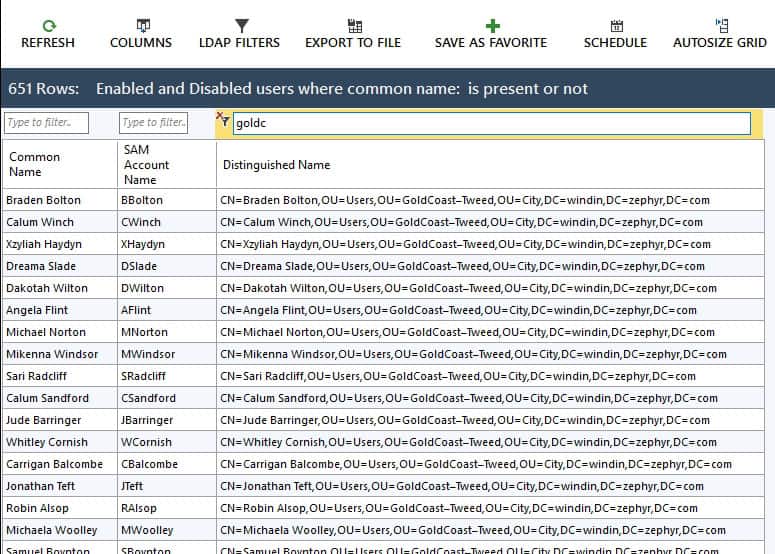
Task: Select the Michael Norton name cell
Action: (x=60, y=332)
